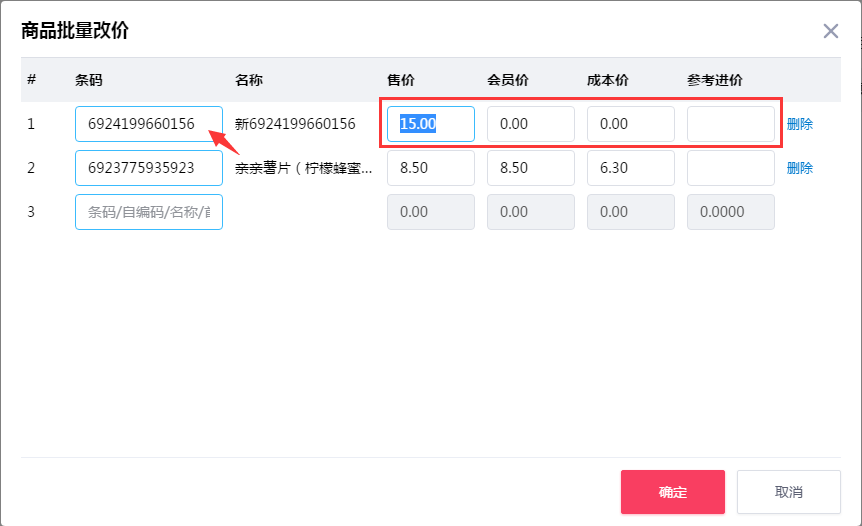
Task: Click the barcode field containing 6924199660156
Action: click(x=148, y=124)
